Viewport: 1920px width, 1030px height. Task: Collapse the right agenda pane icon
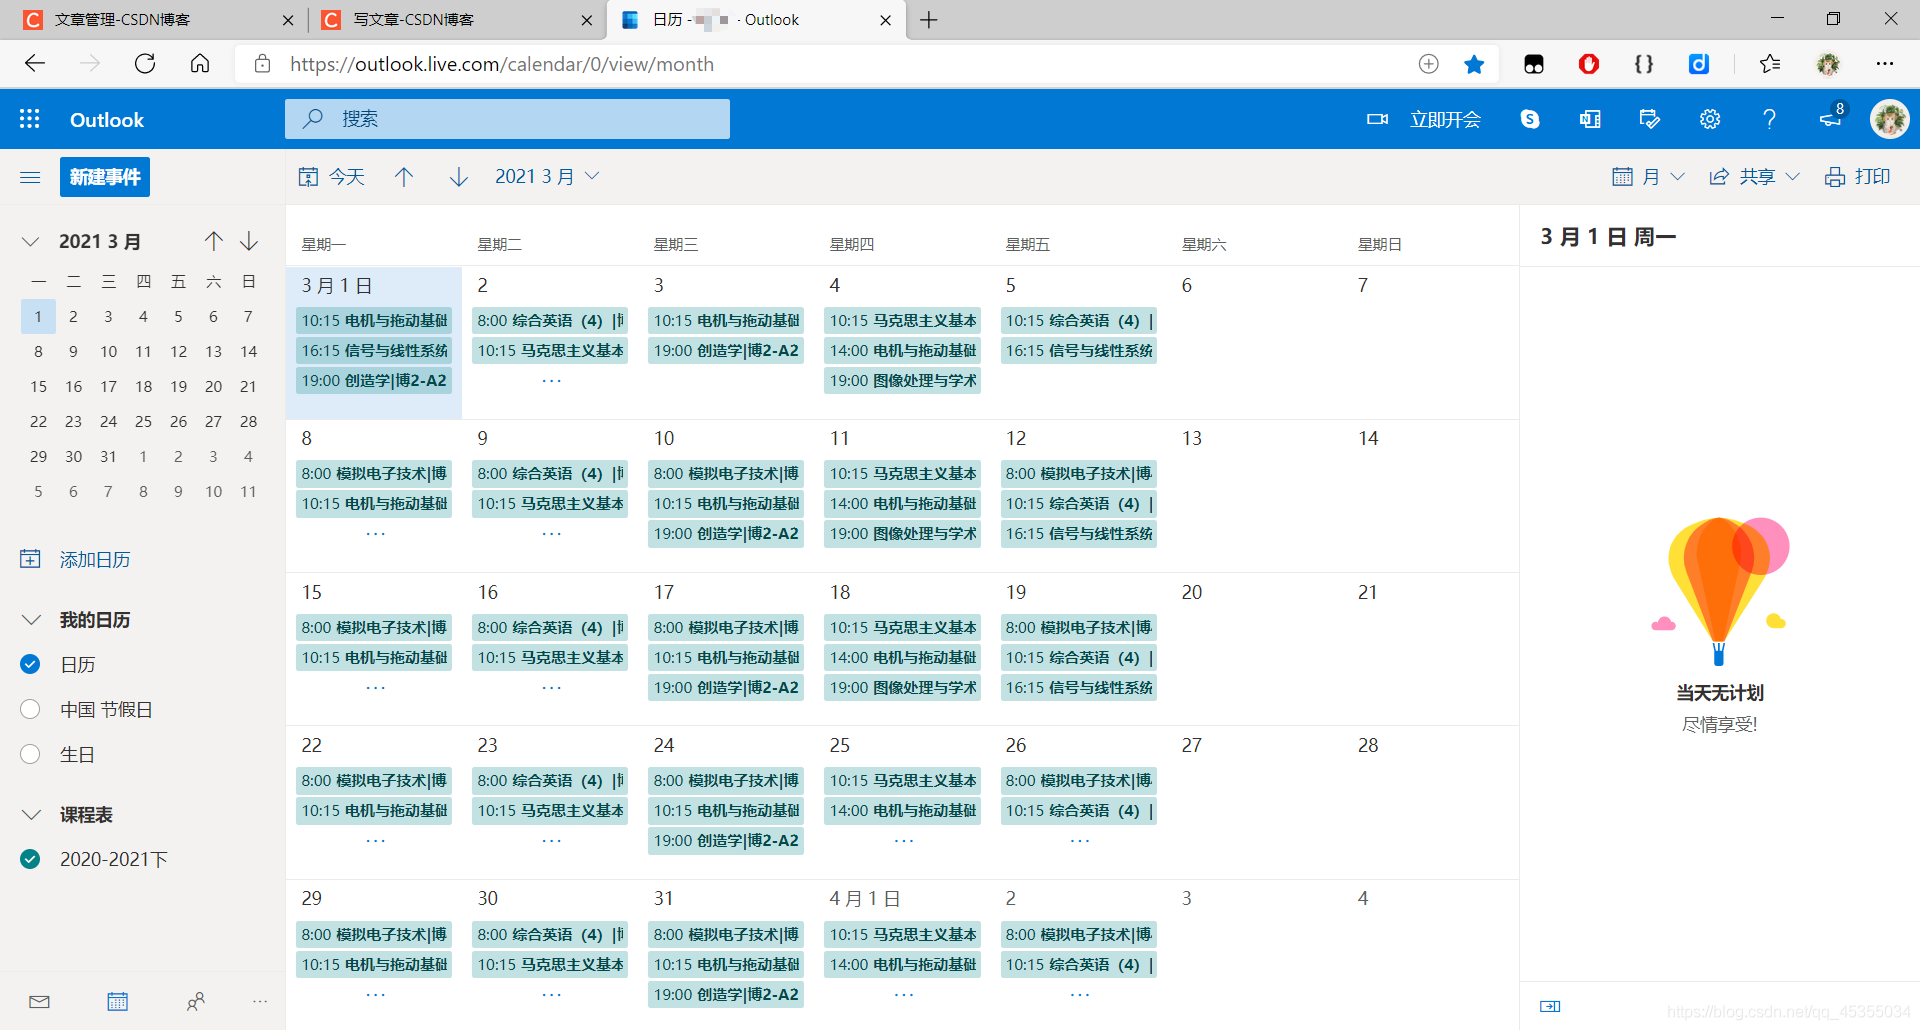1550,1006
